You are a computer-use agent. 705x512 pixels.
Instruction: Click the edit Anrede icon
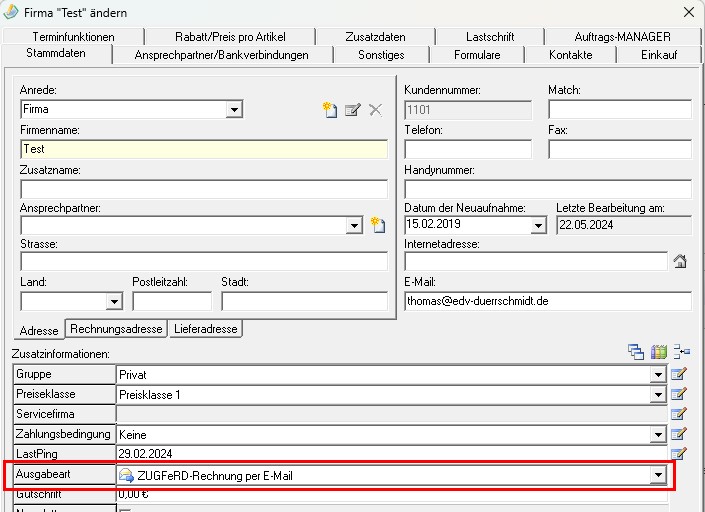click(352, 110)
